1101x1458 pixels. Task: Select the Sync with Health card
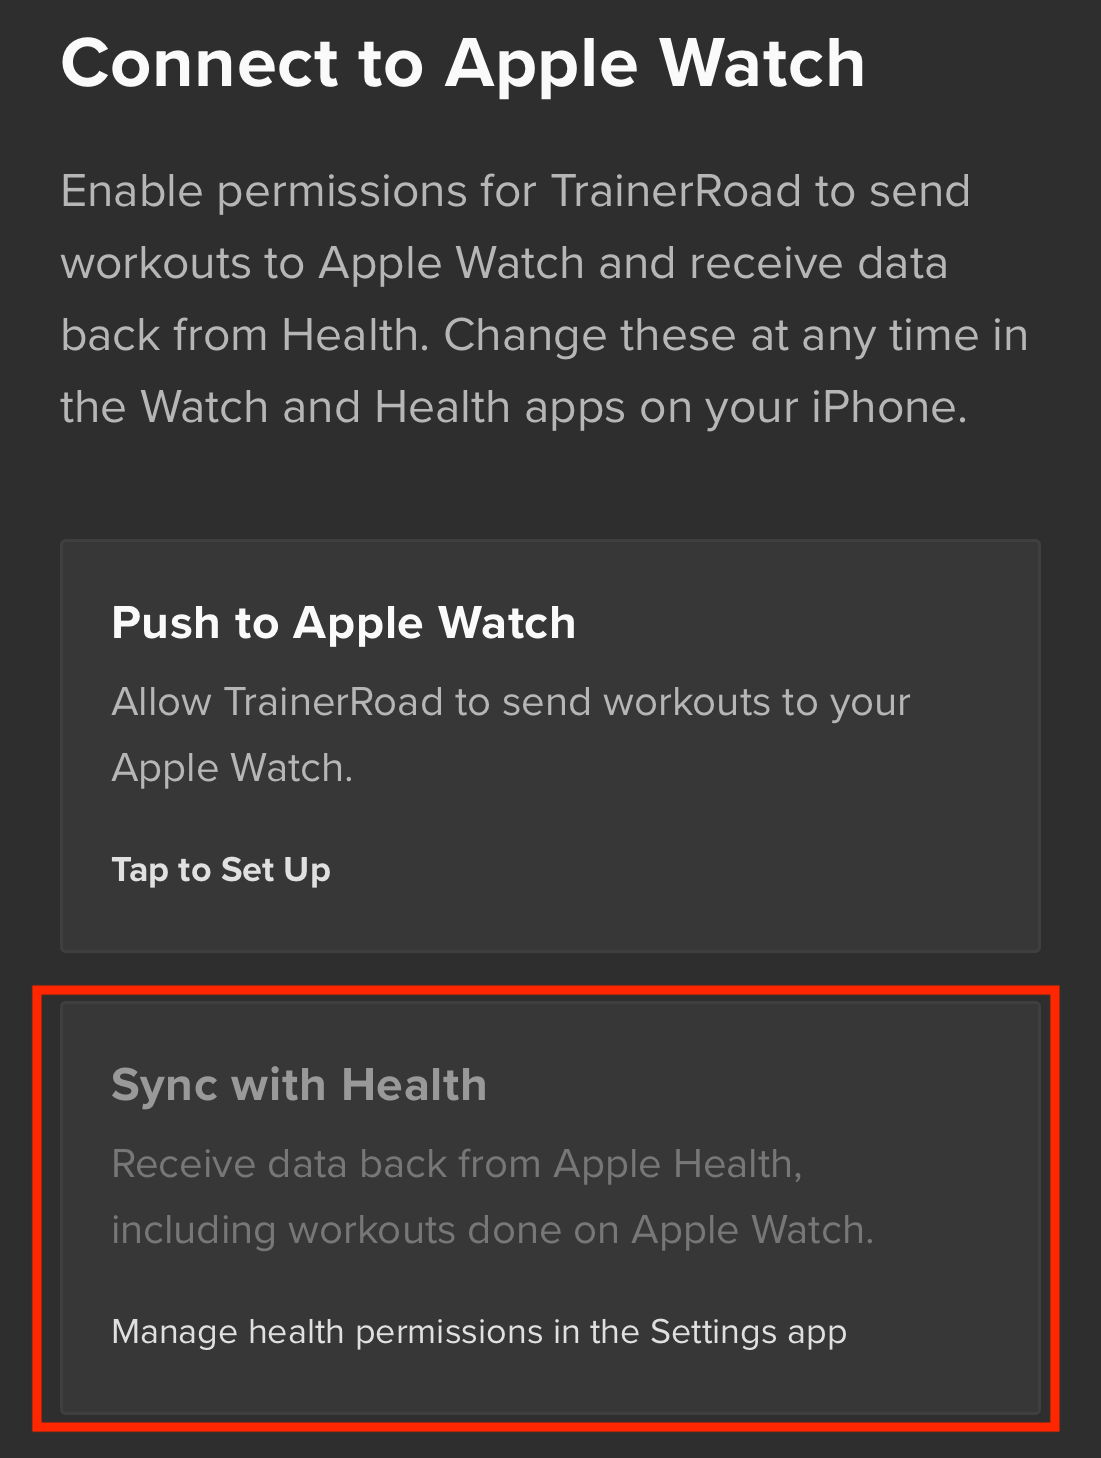pos(550,1208)
